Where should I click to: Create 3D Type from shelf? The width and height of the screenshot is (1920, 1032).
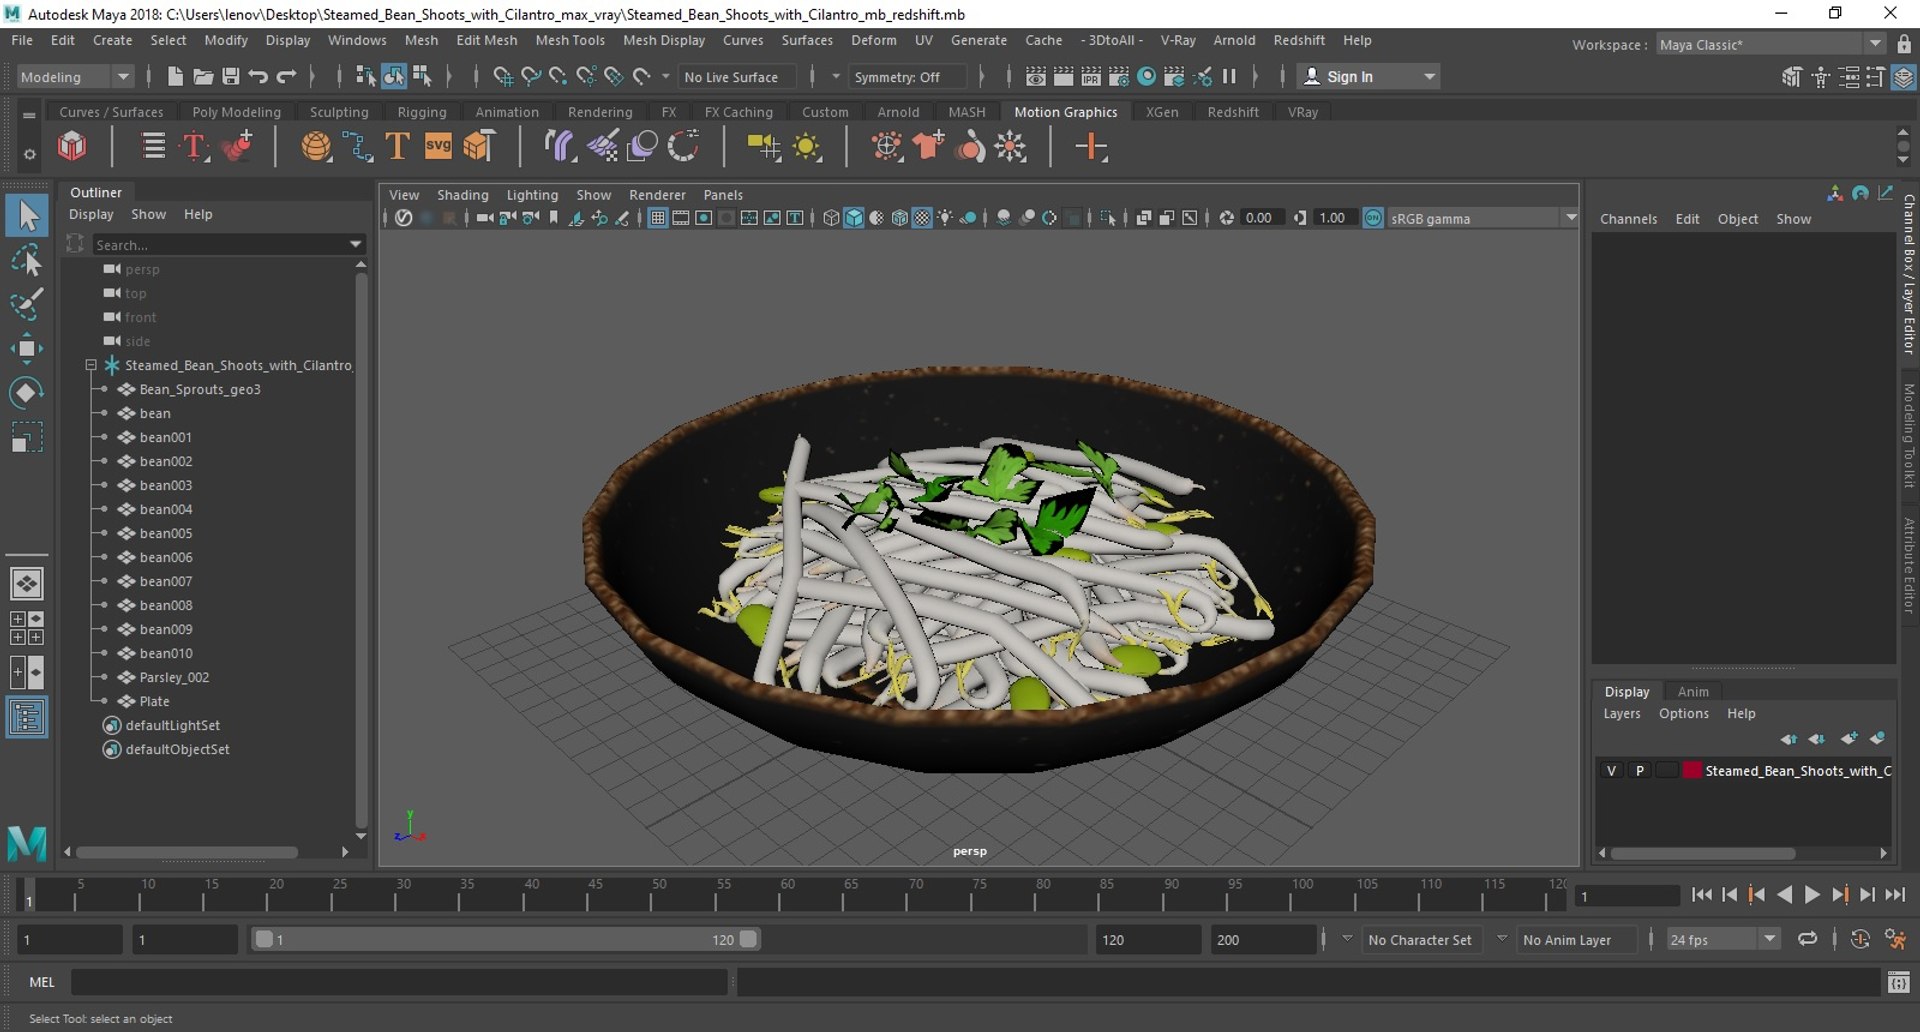click(x=194, y=147)
